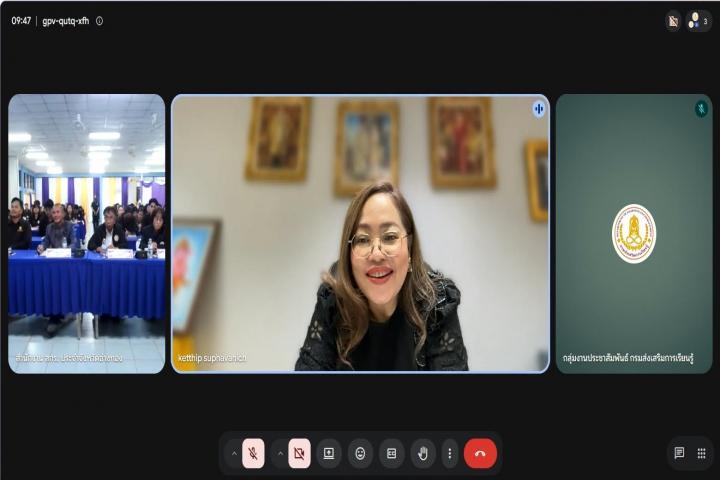Viewport: 720px width, 480px height.
Task: Unmute the microphone button
Action: (x=253, y=453)
